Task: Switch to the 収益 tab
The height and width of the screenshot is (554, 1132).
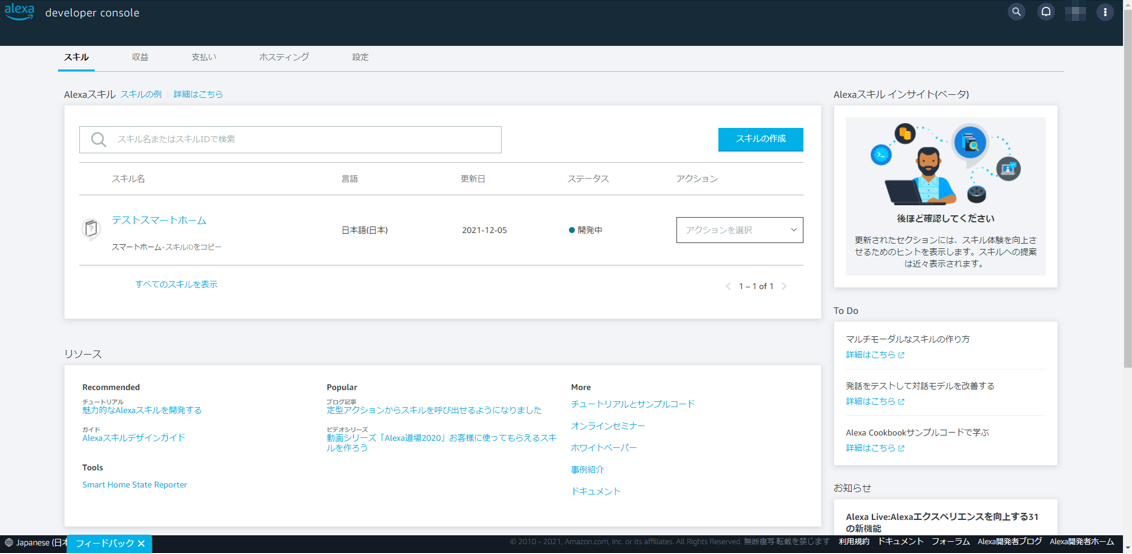Action: tap(140, 57)
